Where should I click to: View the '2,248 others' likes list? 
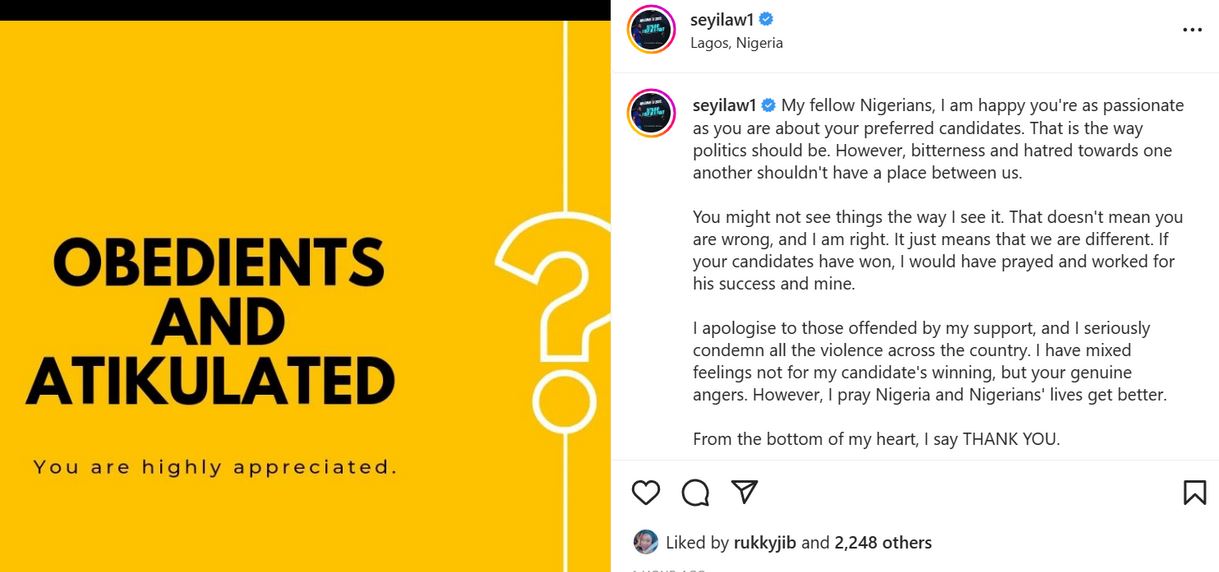coord(883,543)
